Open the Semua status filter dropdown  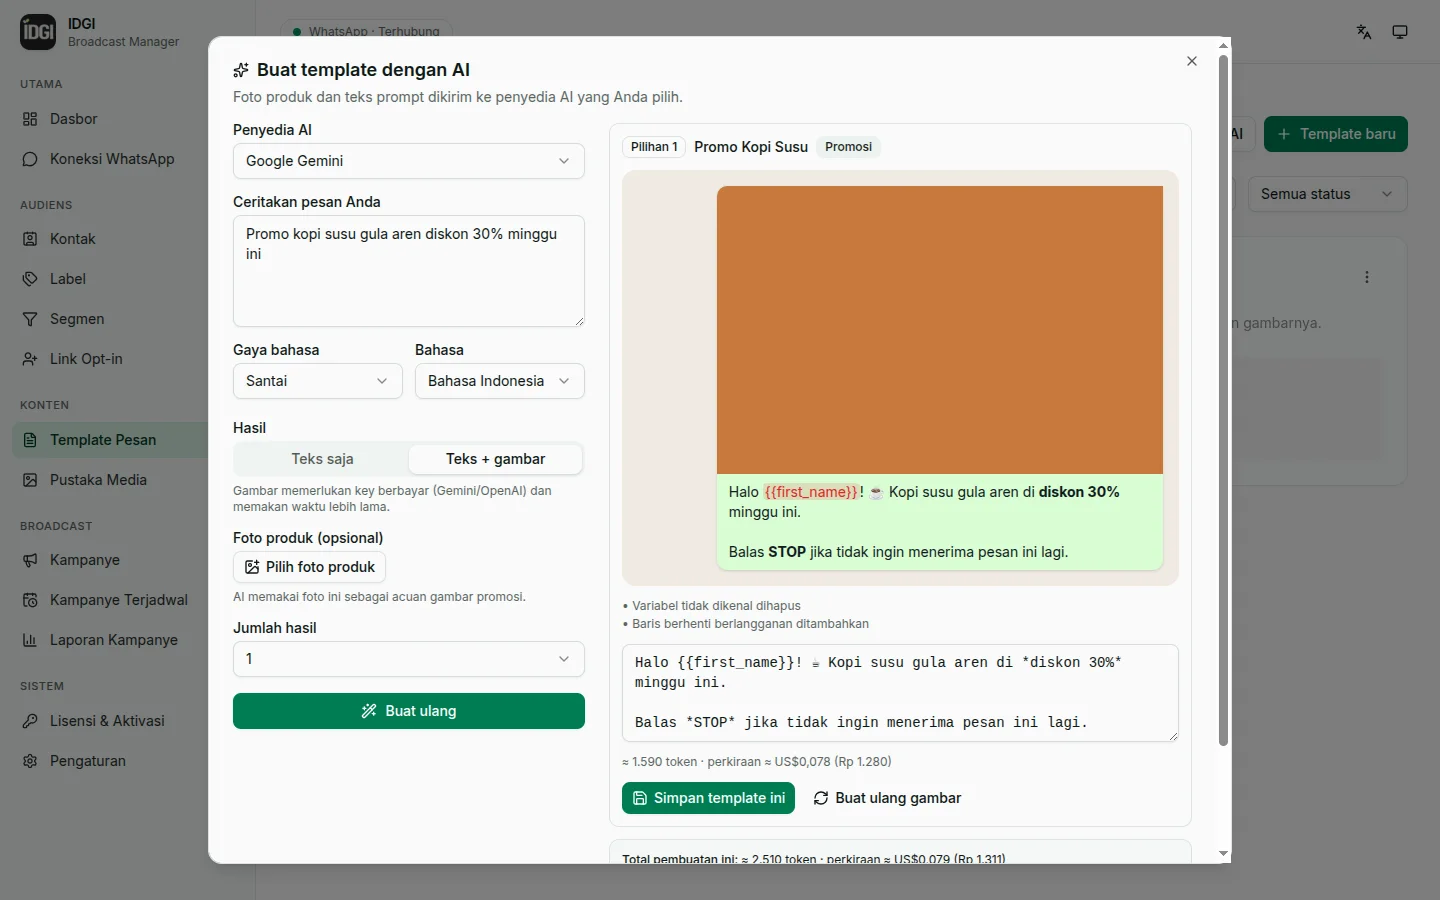pos(1328,194)
